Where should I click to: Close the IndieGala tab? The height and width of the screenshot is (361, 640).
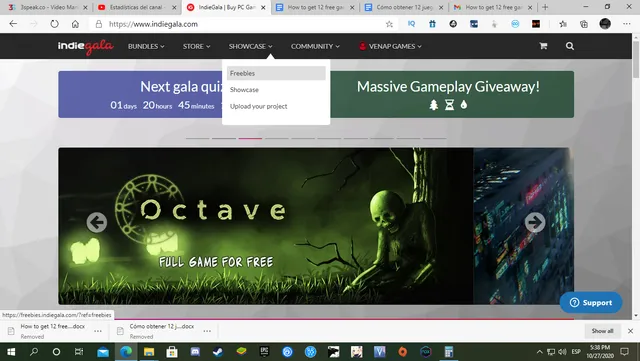click(x=263, y=7)
